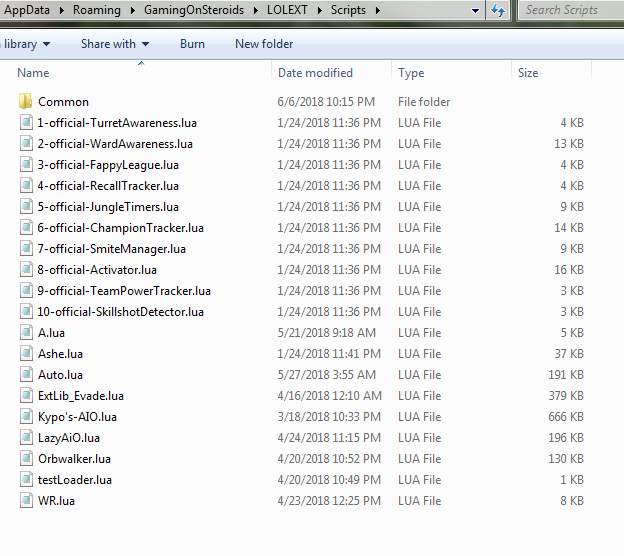Image resolution: width=624 pixels, height=556 pixels.
Task: Click the 191 KB size cell
Action: (566, 375)
